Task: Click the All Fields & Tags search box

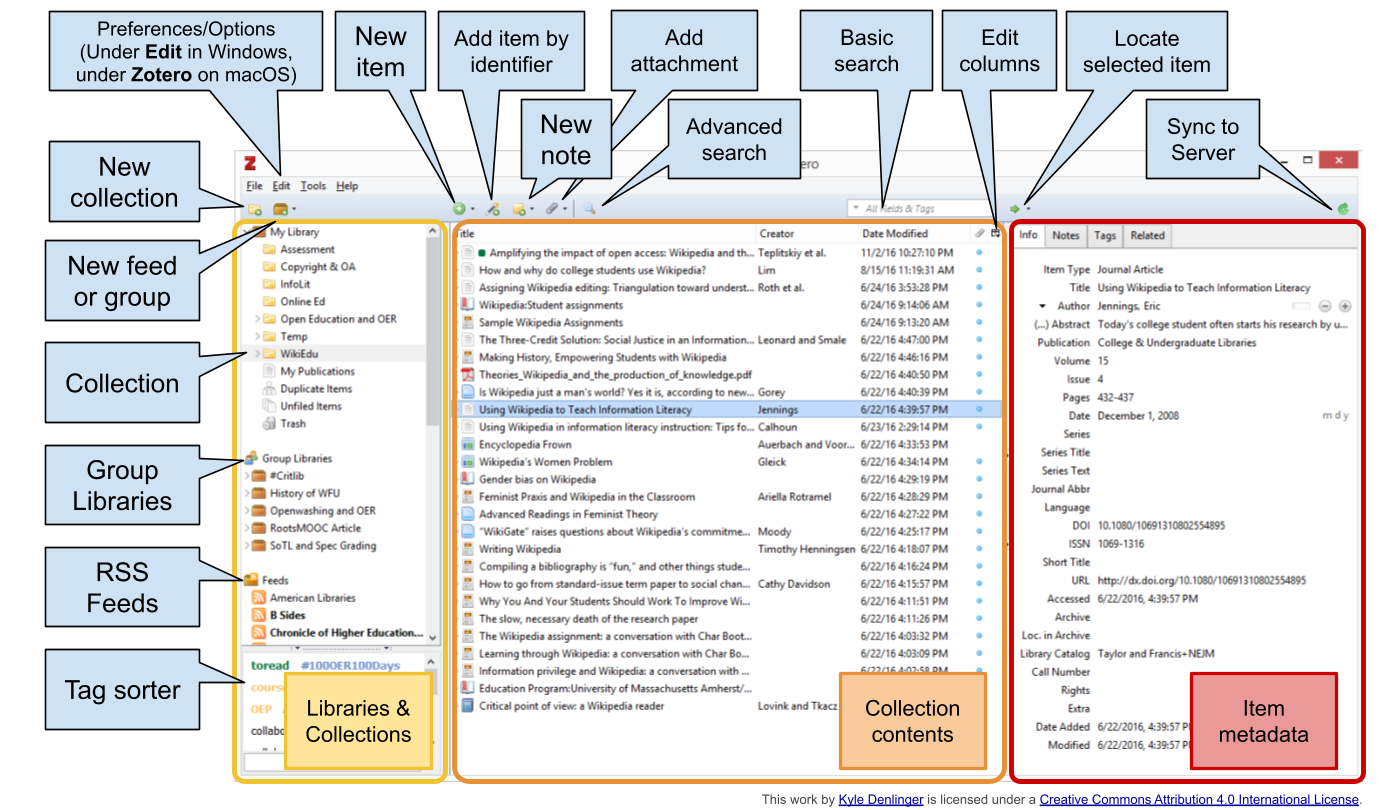Action: [x=920, y=209]
